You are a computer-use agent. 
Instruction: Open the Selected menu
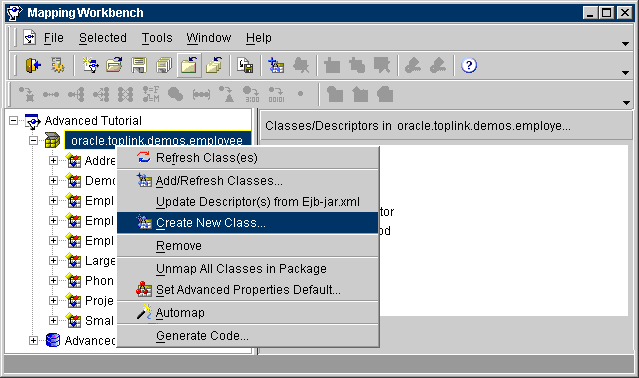click(x=103, y=38)
